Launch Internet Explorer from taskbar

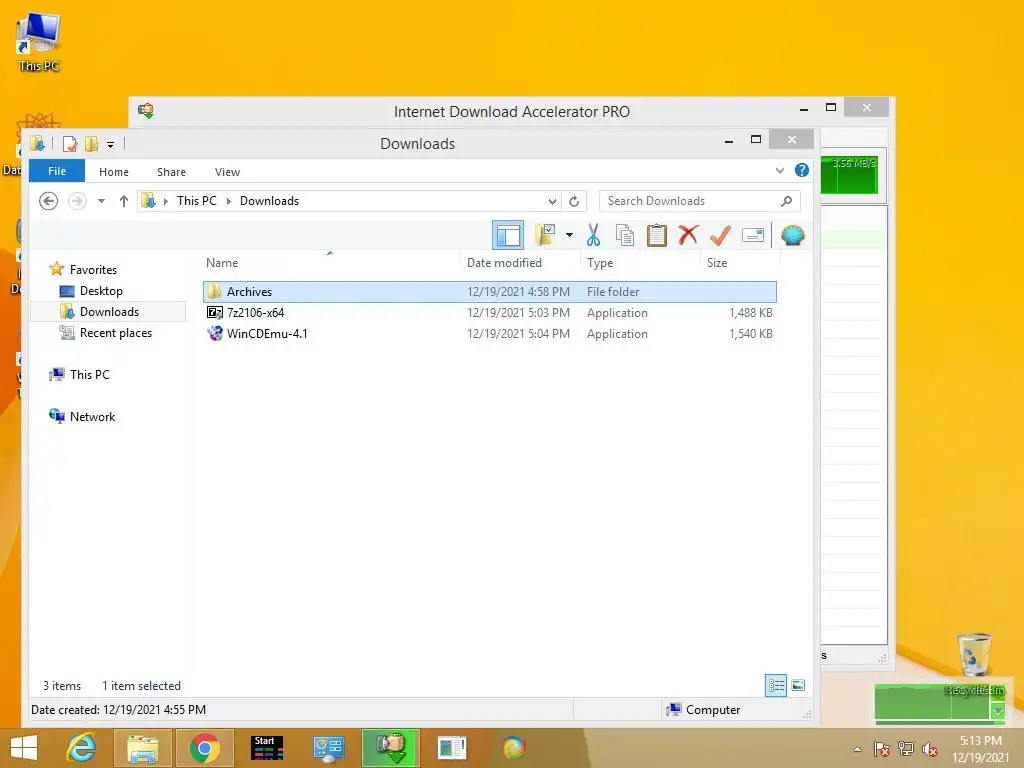coord(82,748)
